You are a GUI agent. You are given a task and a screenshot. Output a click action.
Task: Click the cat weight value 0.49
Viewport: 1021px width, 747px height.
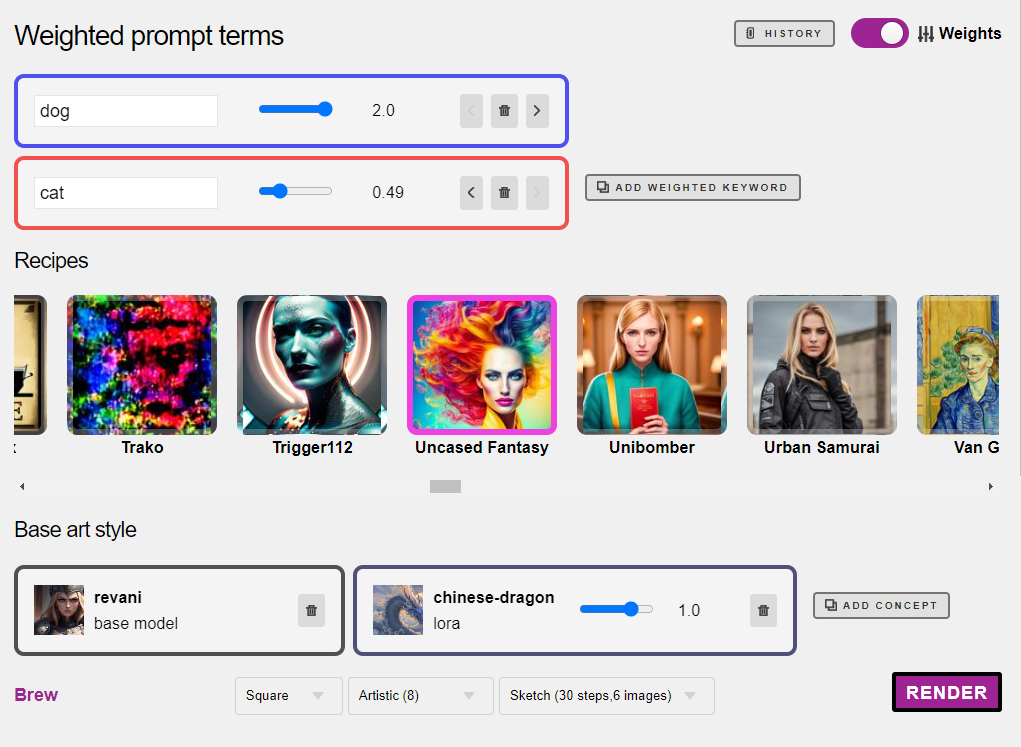click(x=388, y=193)
